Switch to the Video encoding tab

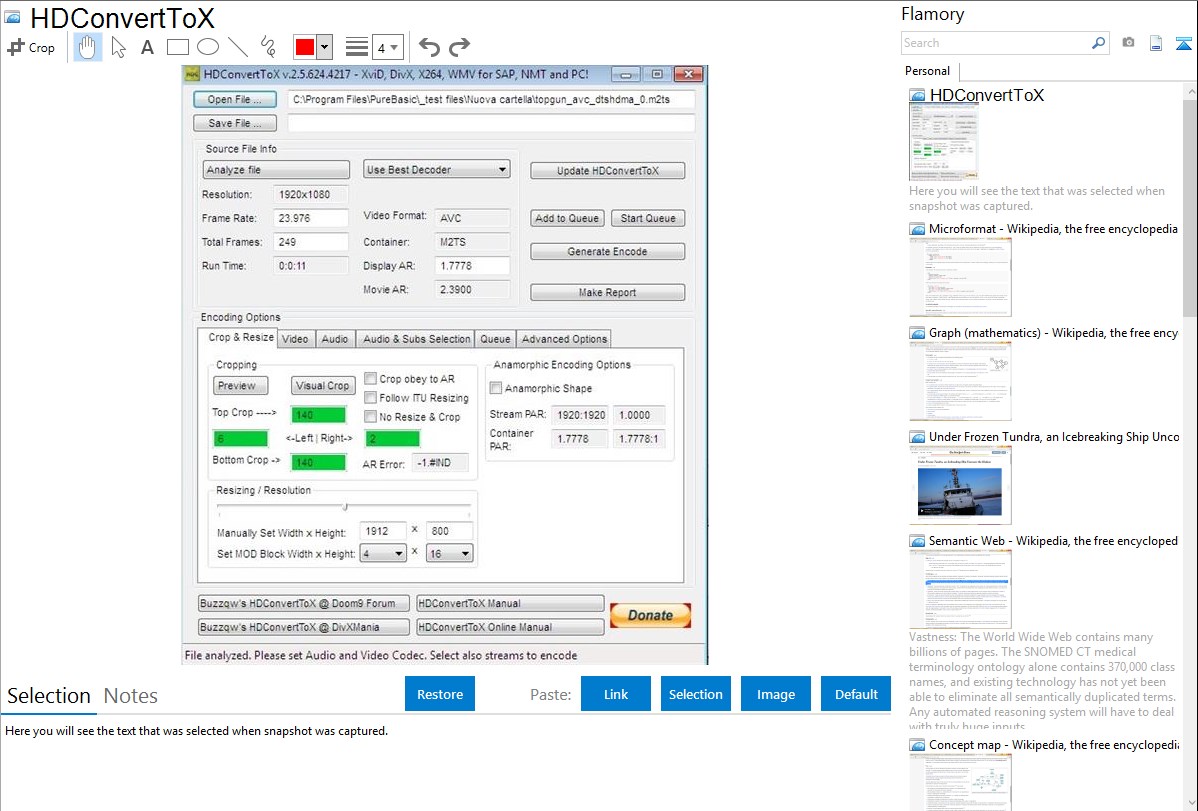[295, 339]
